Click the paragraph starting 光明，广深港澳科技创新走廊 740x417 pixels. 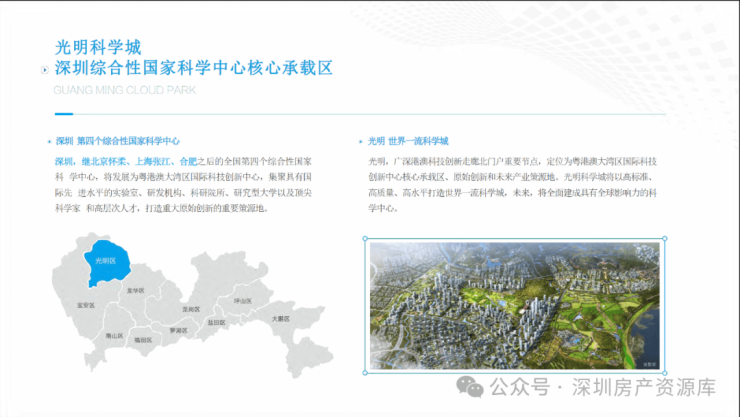pos(513,185)
